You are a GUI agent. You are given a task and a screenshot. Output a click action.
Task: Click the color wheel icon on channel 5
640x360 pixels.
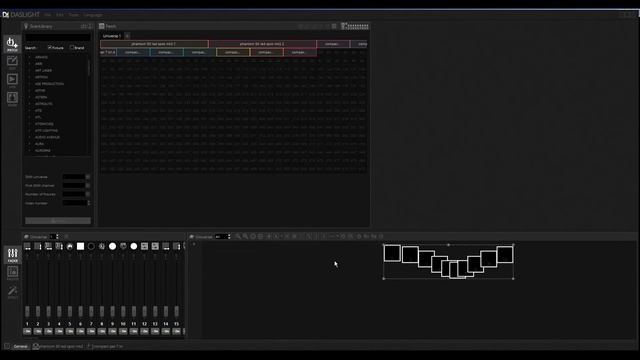(x=70, y=246)
